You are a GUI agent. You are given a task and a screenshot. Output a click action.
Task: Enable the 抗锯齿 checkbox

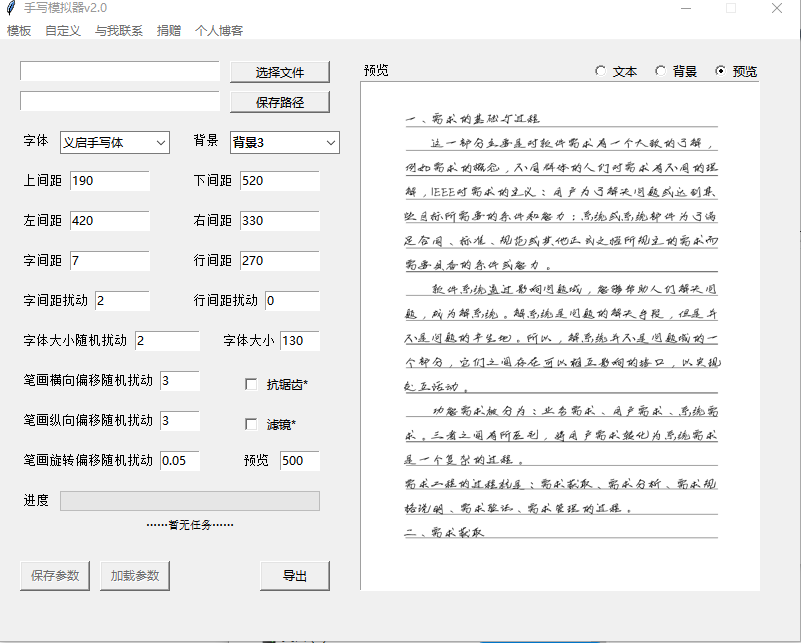tap(252, 383)
